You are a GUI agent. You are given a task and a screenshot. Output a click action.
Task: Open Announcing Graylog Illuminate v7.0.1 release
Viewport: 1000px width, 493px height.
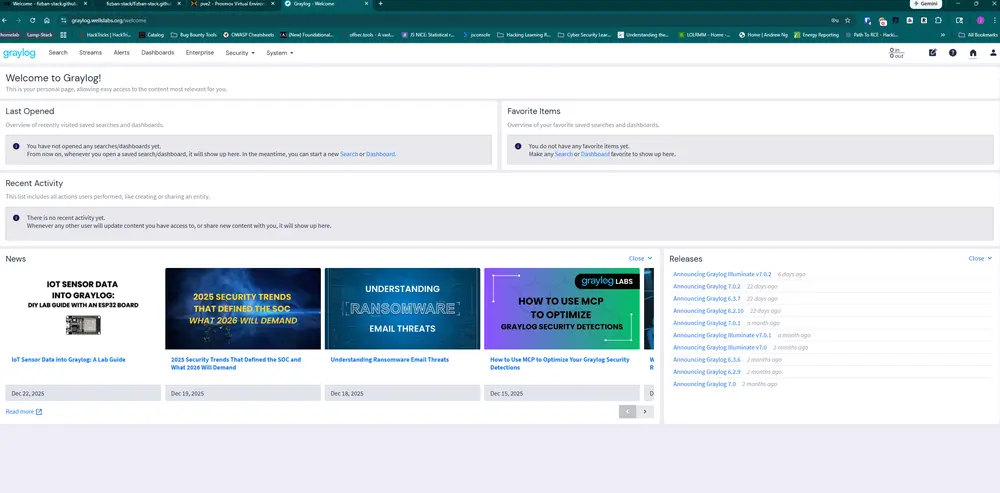[x=722, y=335]
